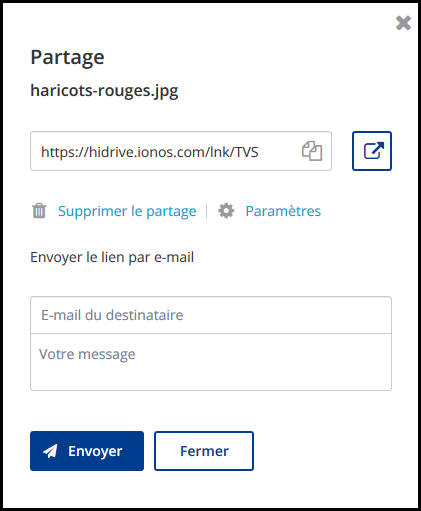
Task: Close the Partage dialog with the X
Action: (x=403, y=23)
